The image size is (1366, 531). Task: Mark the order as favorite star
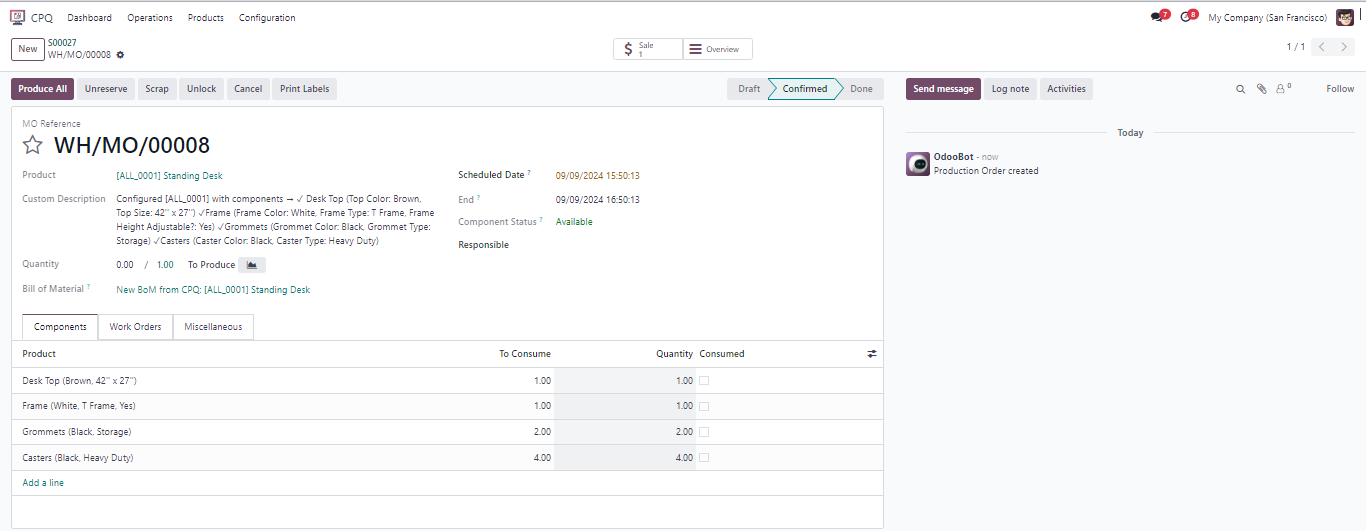pyautogui.click(x=33, y=145)
